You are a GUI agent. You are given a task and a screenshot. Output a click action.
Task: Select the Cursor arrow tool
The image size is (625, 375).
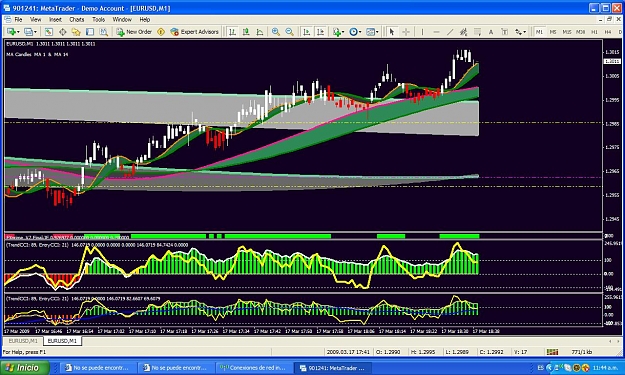pyautogui.click(x=391, y=32)
